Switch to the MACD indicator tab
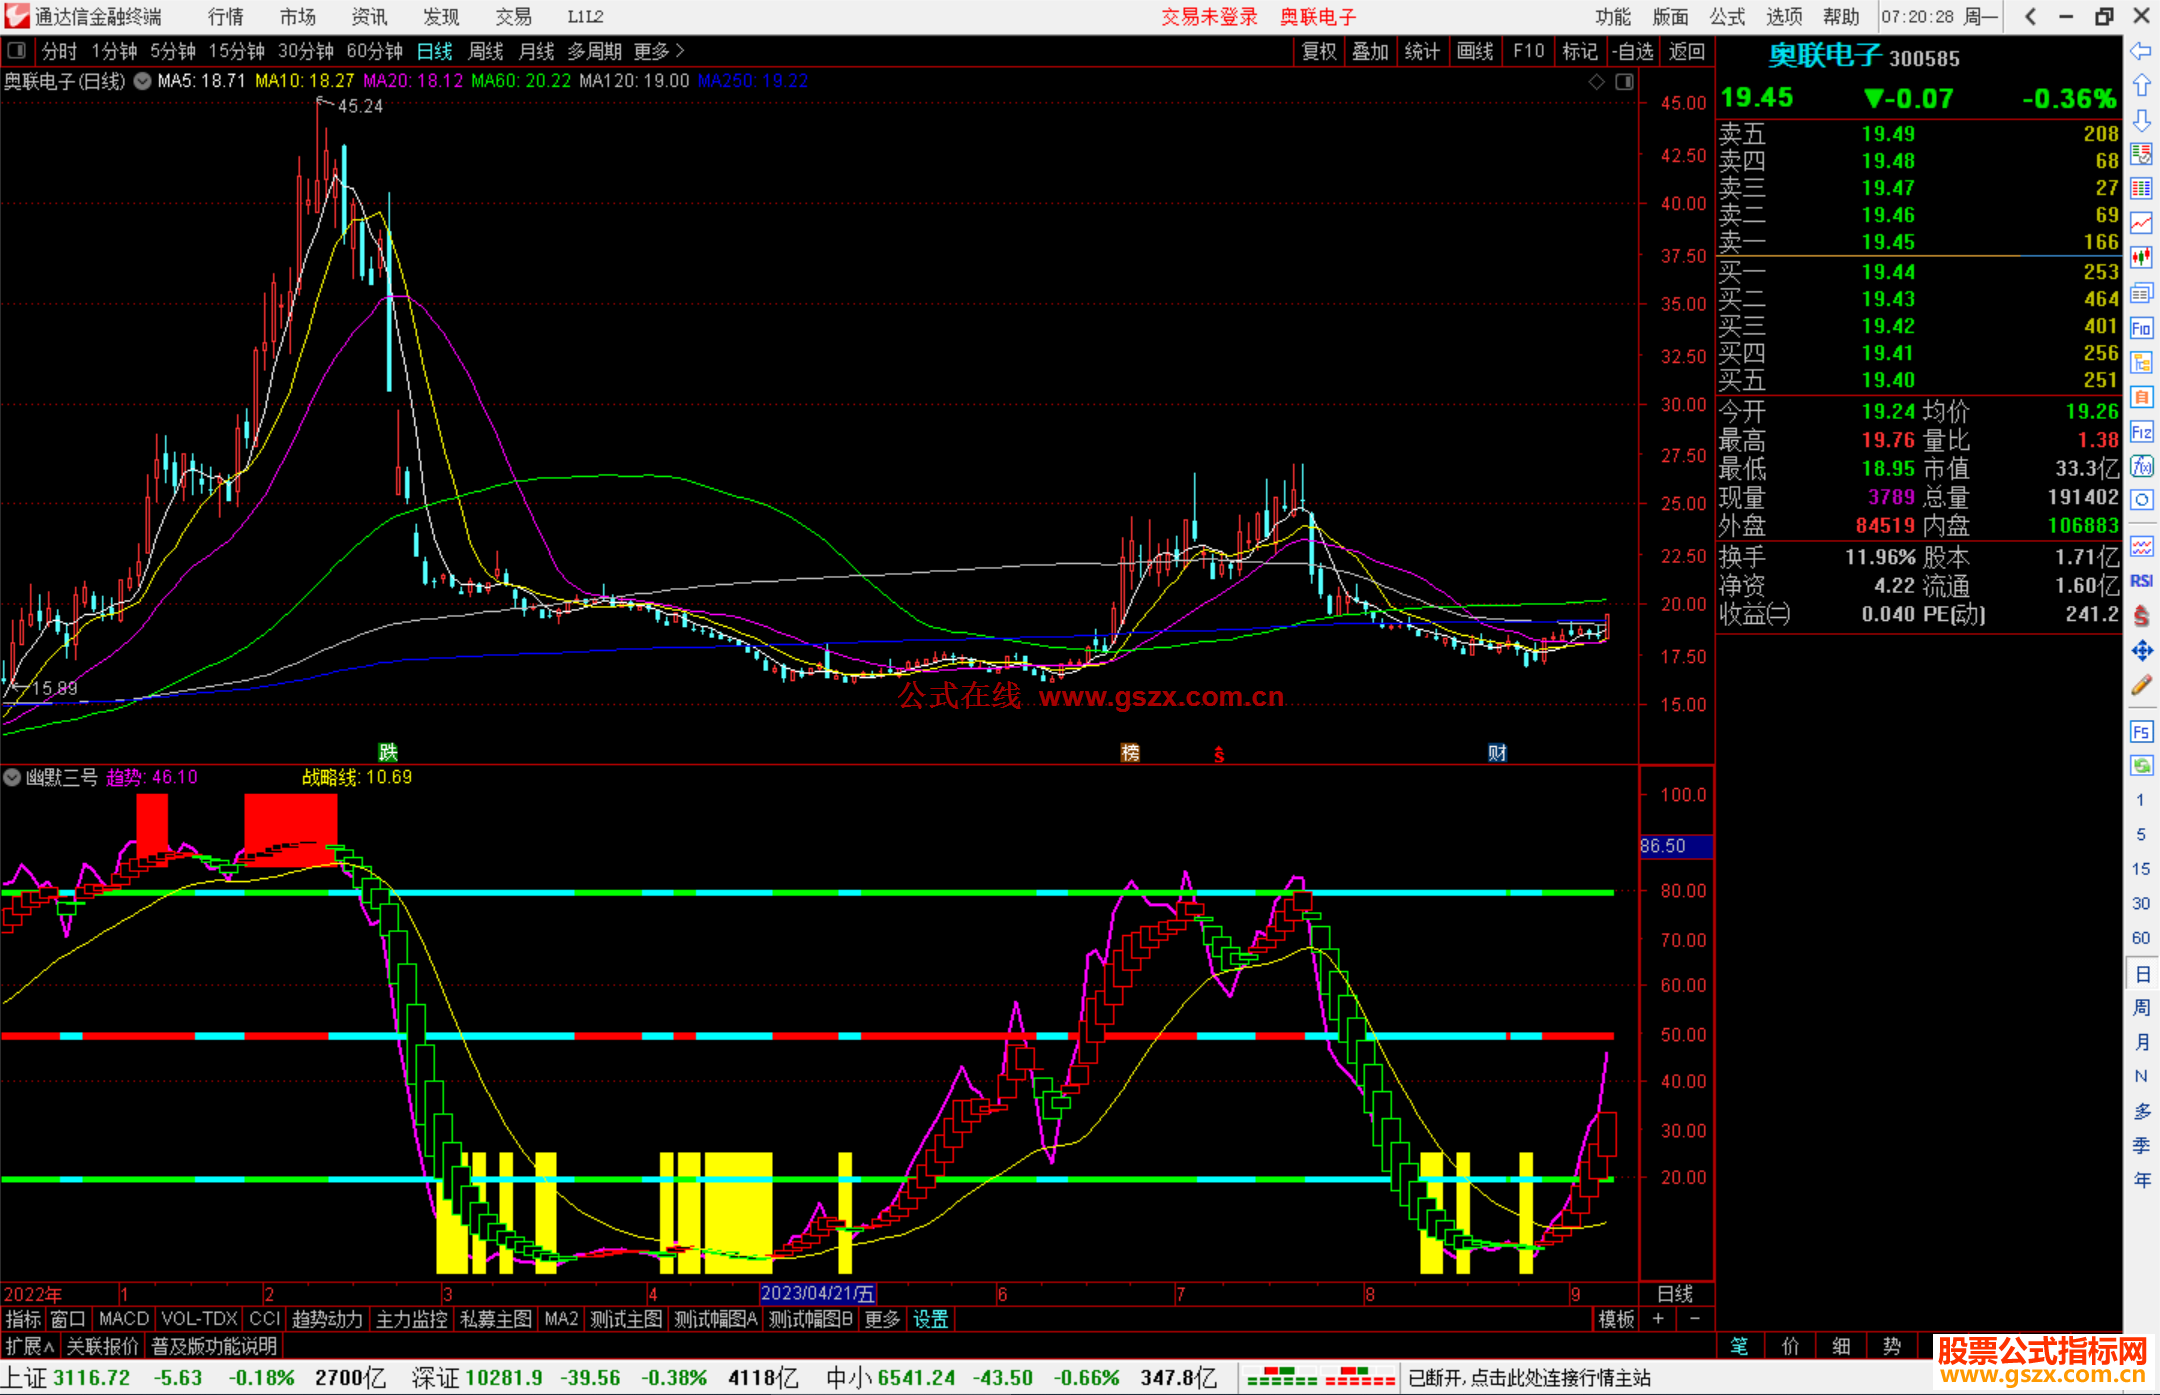Viewport: 2160px width, 1395px height. coord(124,1319)
